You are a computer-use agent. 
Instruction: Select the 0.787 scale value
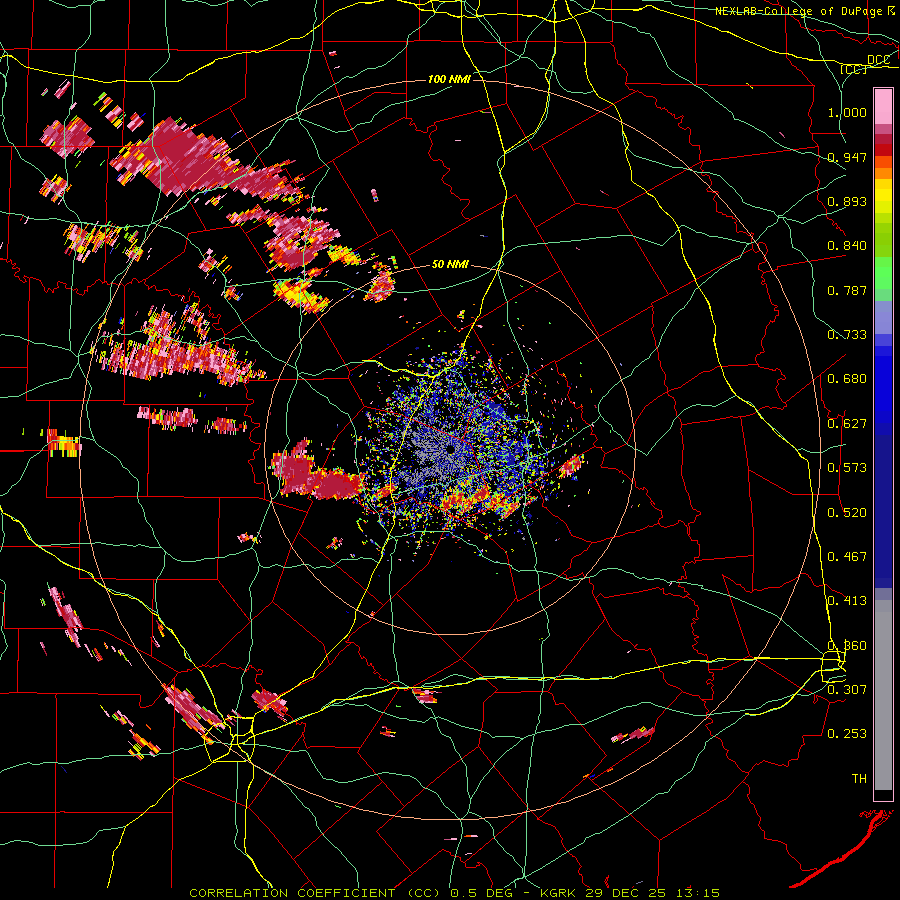click(x=847, y=290)
